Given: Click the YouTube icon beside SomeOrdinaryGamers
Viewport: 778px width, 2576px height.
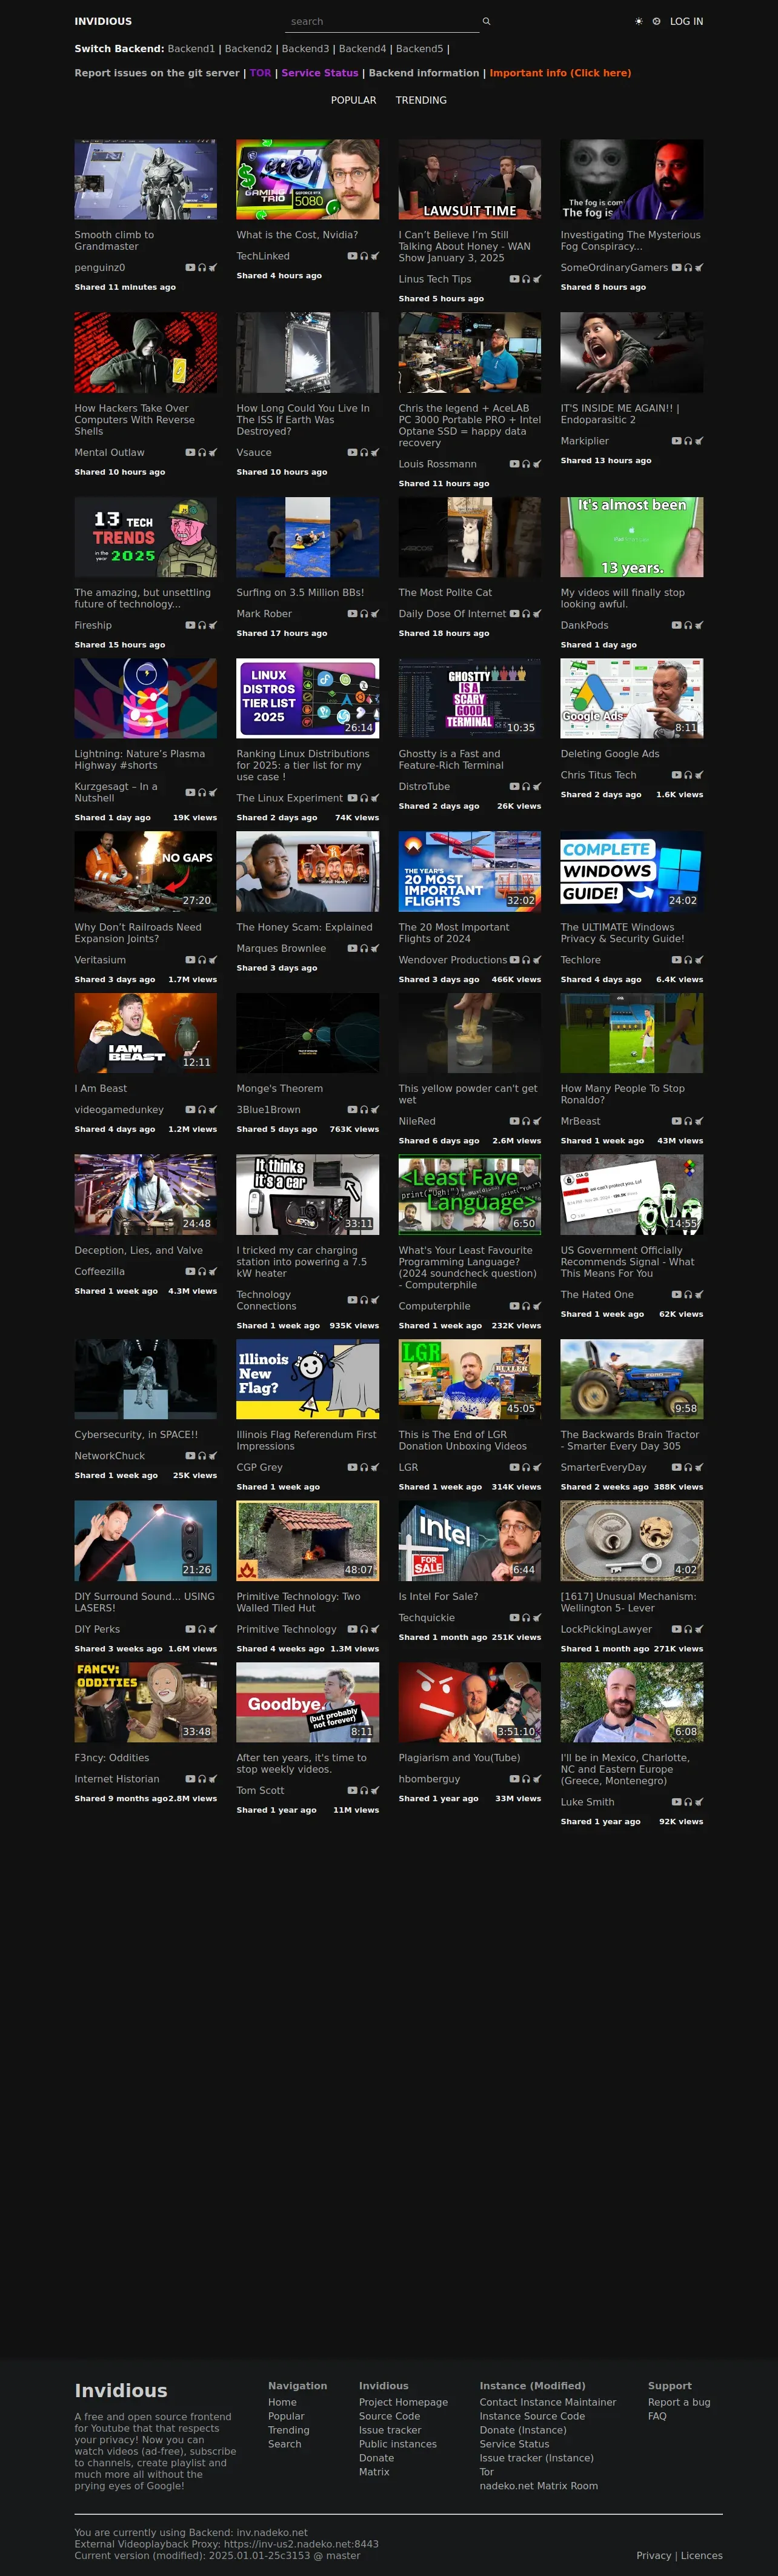Looking at the screenshot, I should click(676, 268).
